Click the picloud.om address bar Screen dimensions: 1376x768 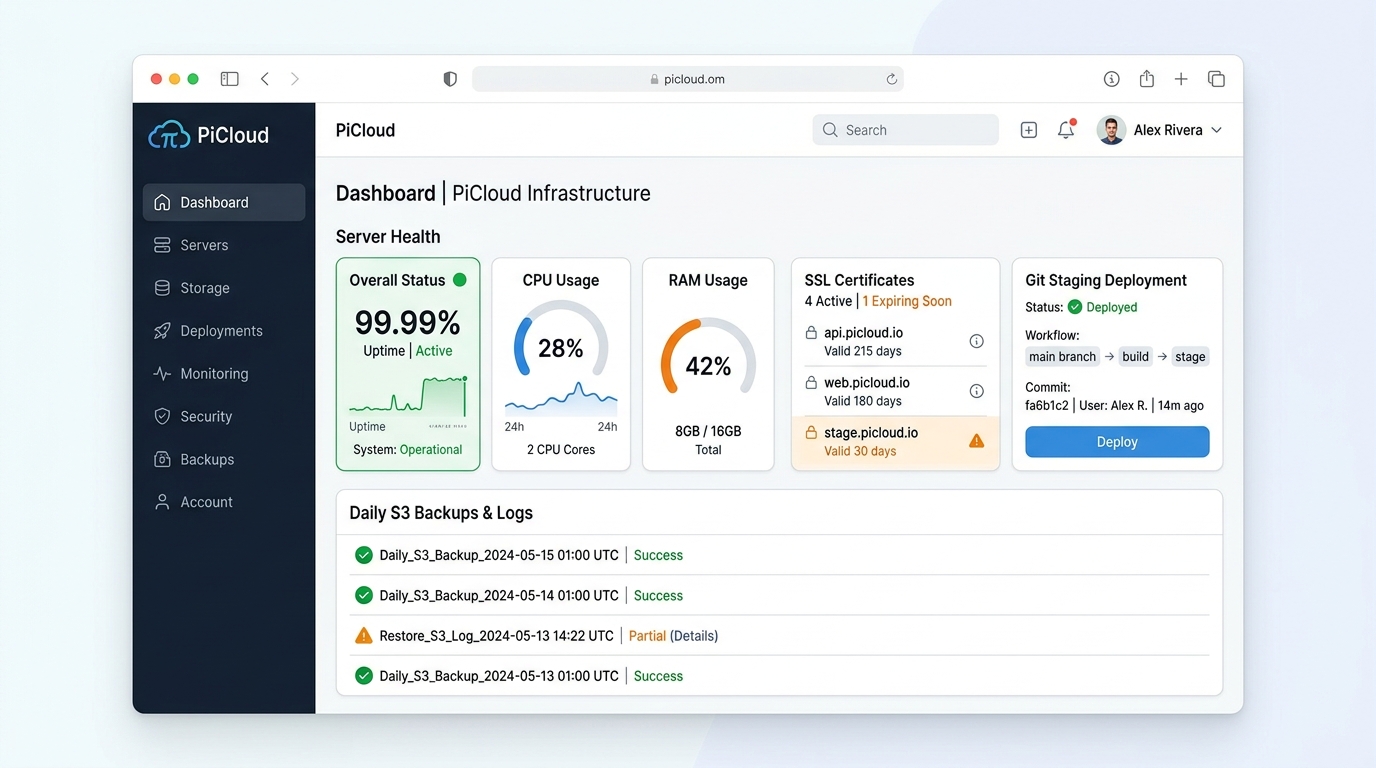(x=688, y=79)
